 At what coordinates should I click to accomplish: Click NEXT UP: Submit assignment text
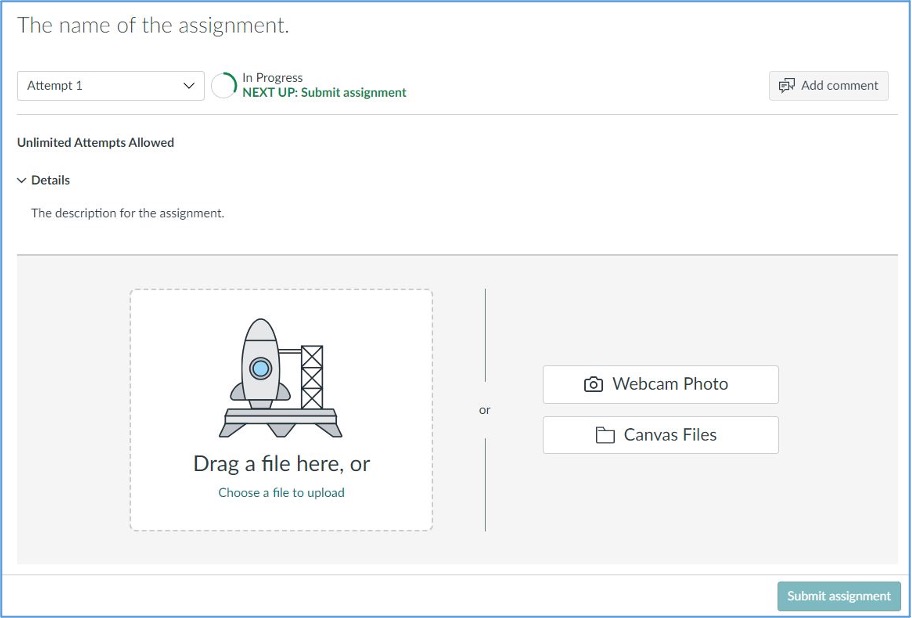(x=324, y=93)
